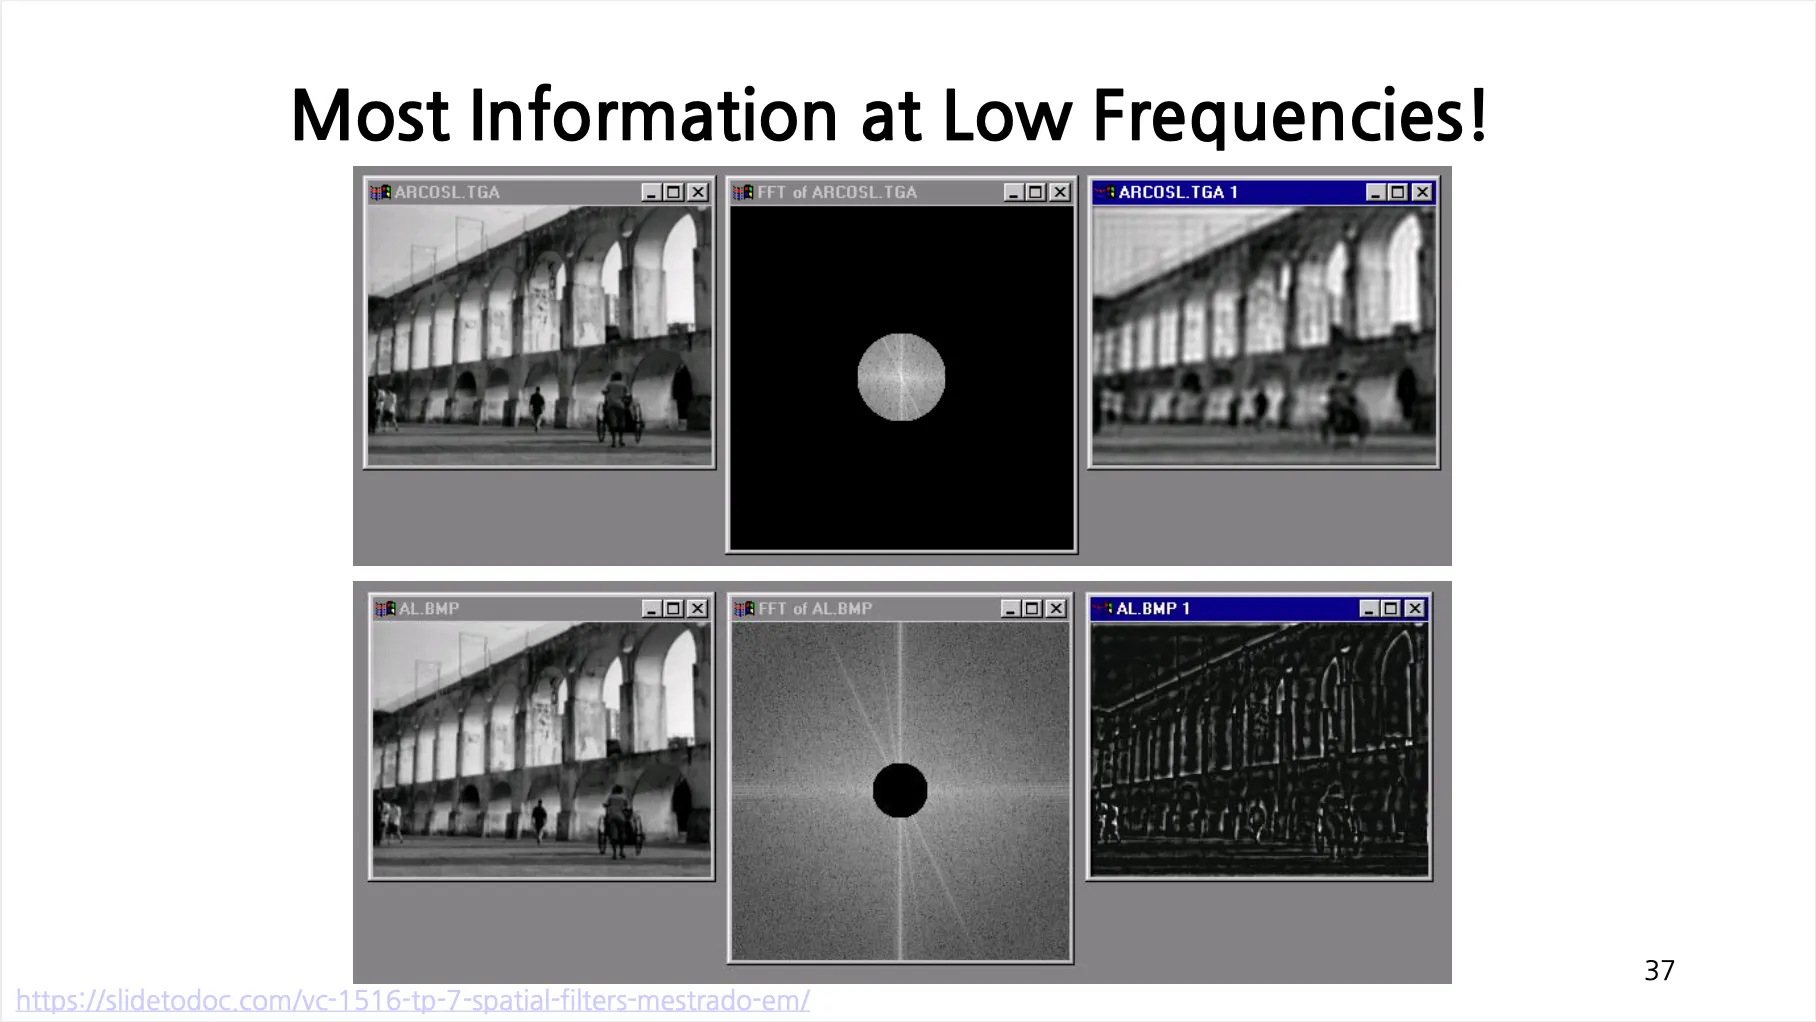Maximize the ARCOSL.TGA window

(674, 192)
